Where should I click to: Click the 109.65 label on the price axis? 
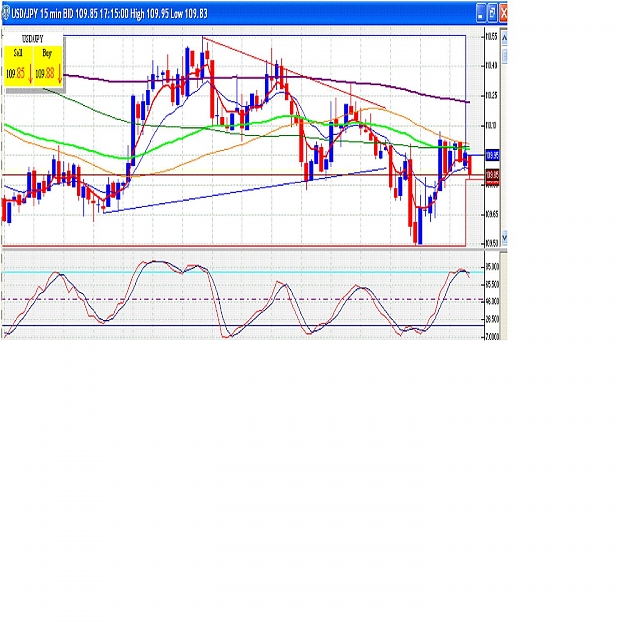coord(491,214)
